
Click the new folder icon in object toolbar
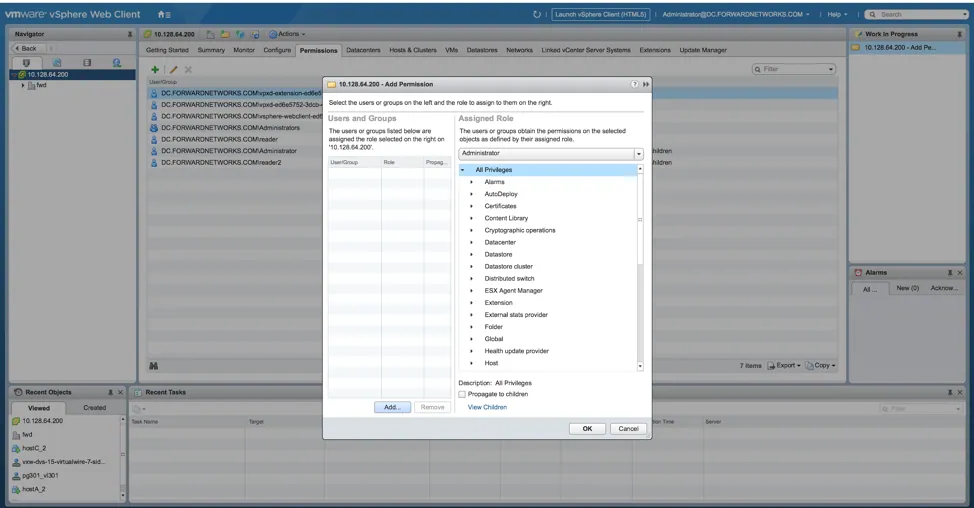[225, 34]
